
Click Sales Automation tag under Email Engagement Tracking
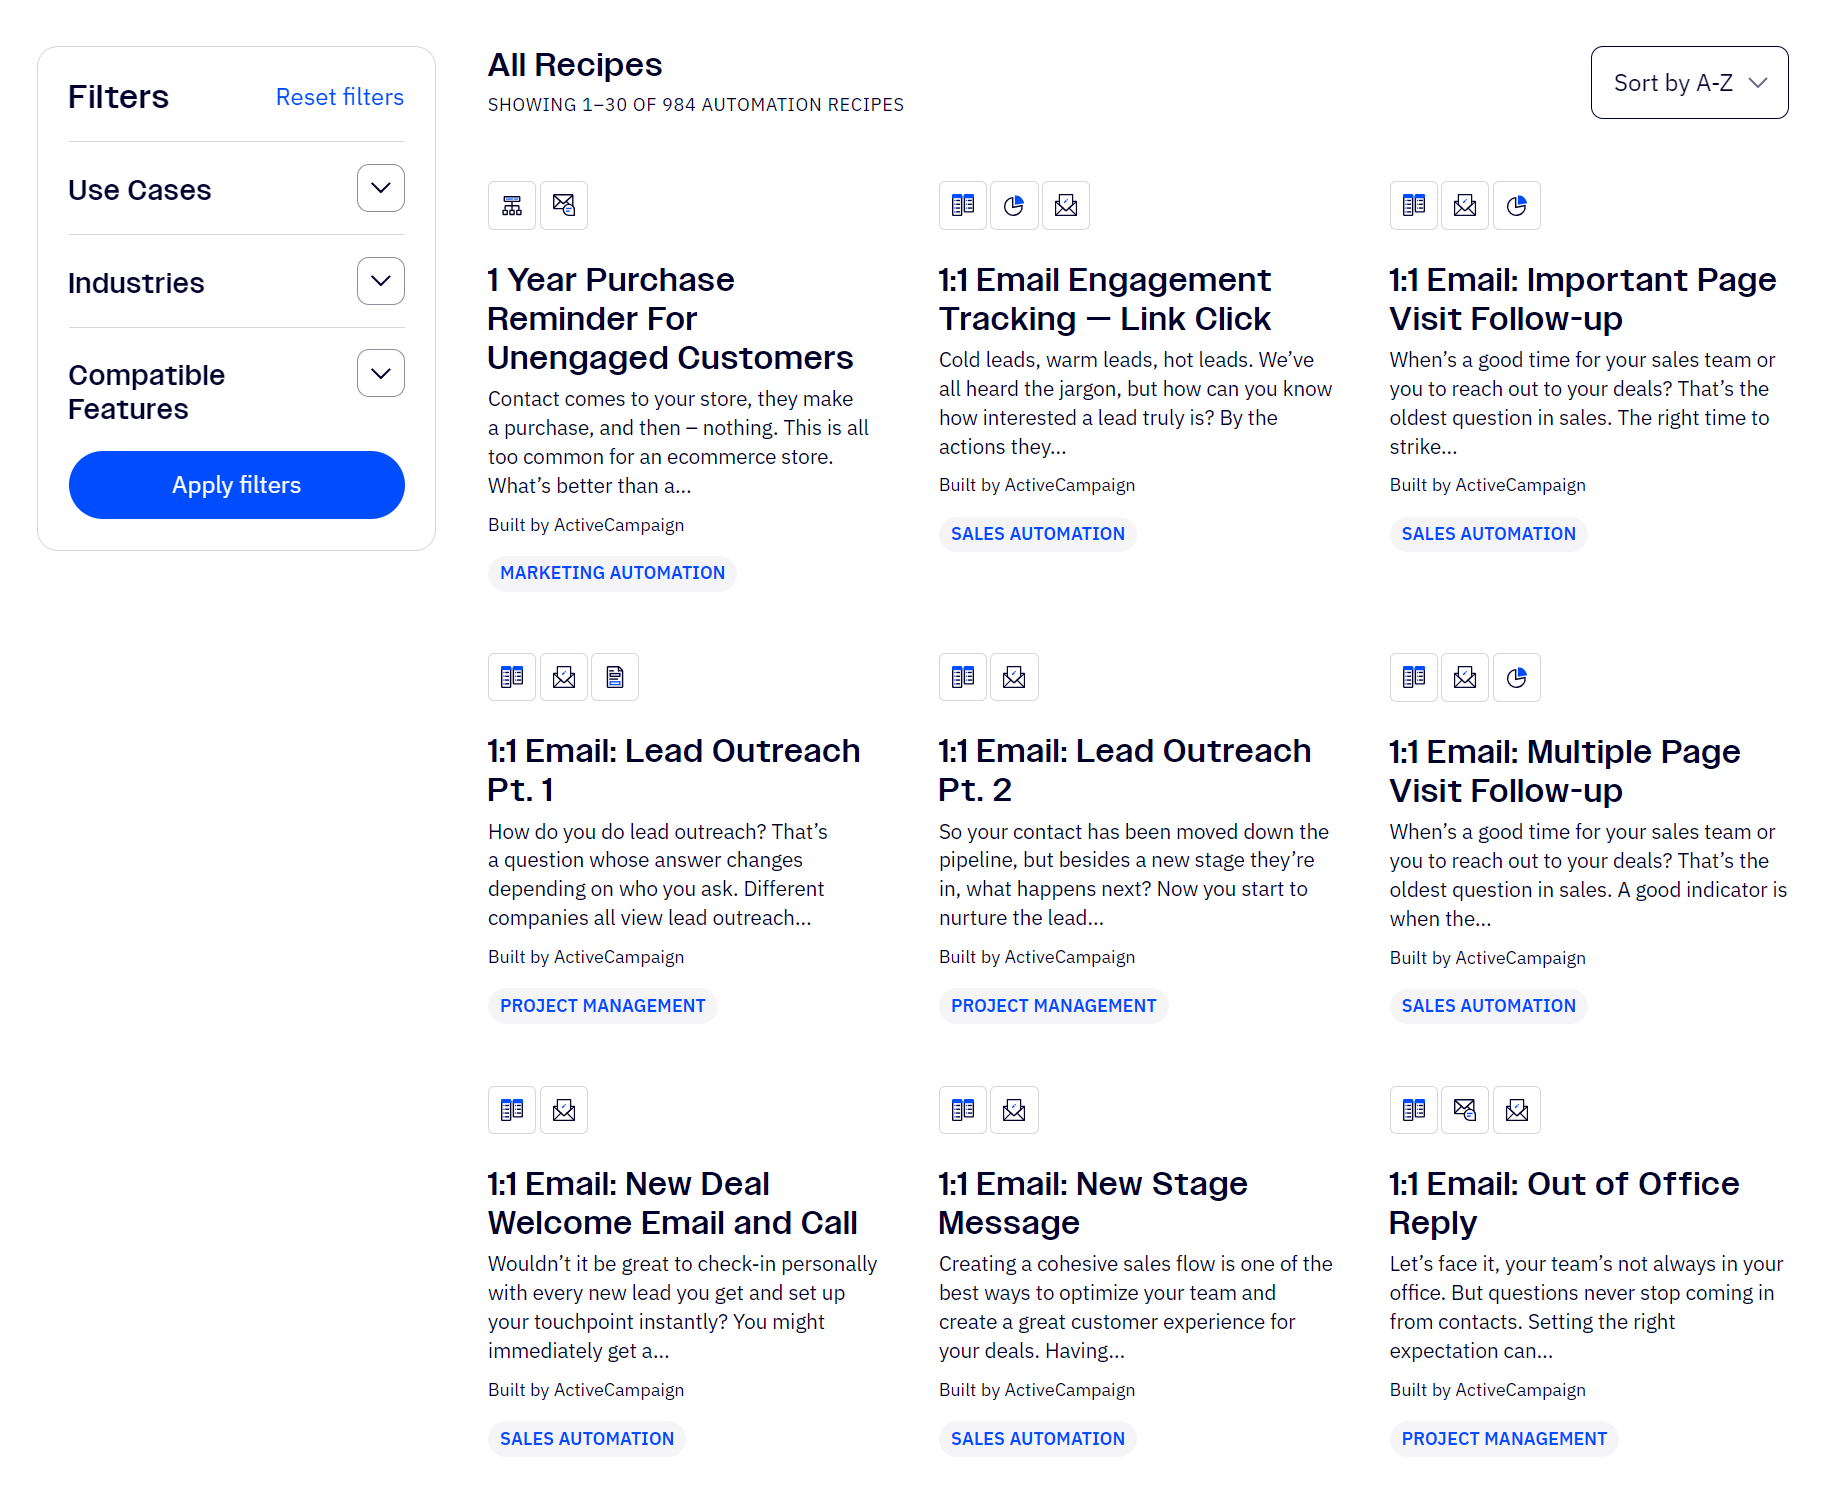[1037, 534]
